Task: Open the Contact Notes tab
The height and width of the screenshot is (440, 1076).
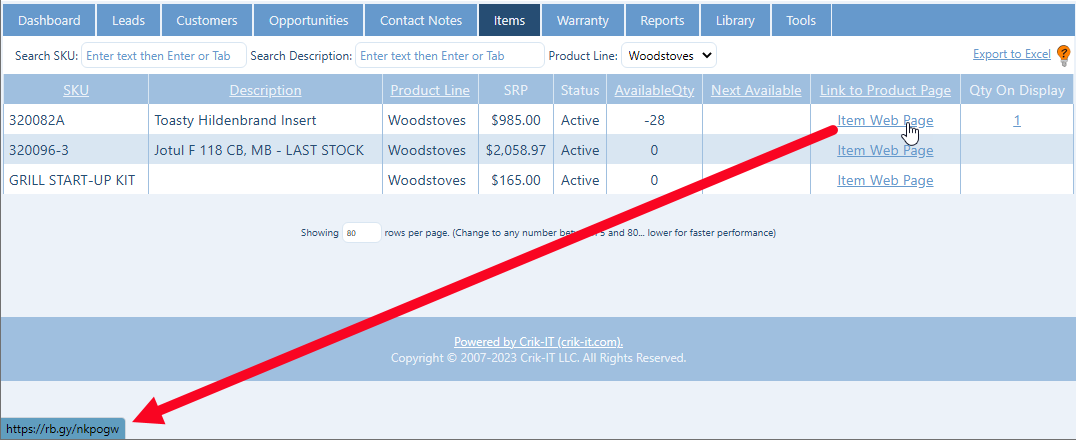Action: click(421, 20)
